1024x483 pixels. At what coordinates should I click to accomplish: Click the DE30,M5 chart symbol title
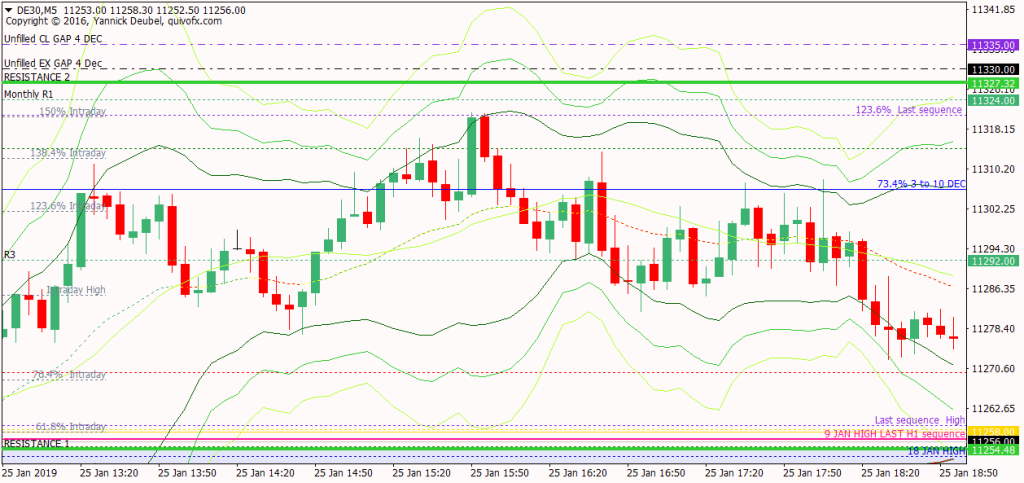pos(38,9)
